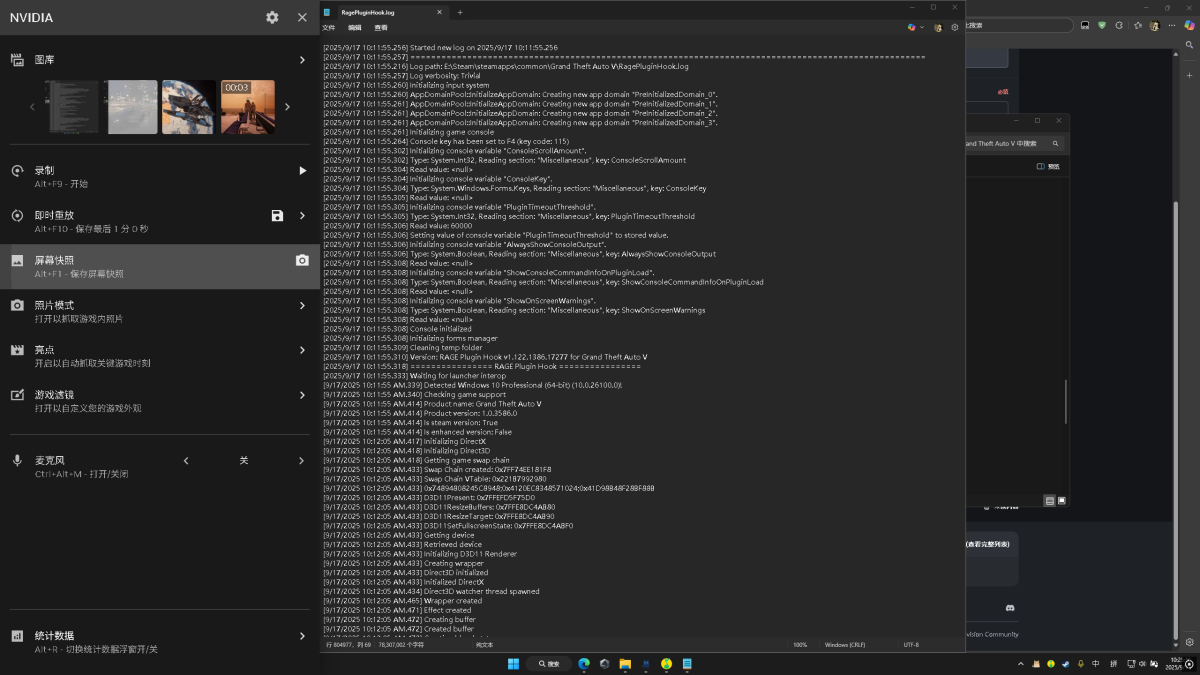Image resolution: width=1200 pixels, height=675 pixels.
Task: Add a new Notepad tab
Action: [x=460, y=12]
